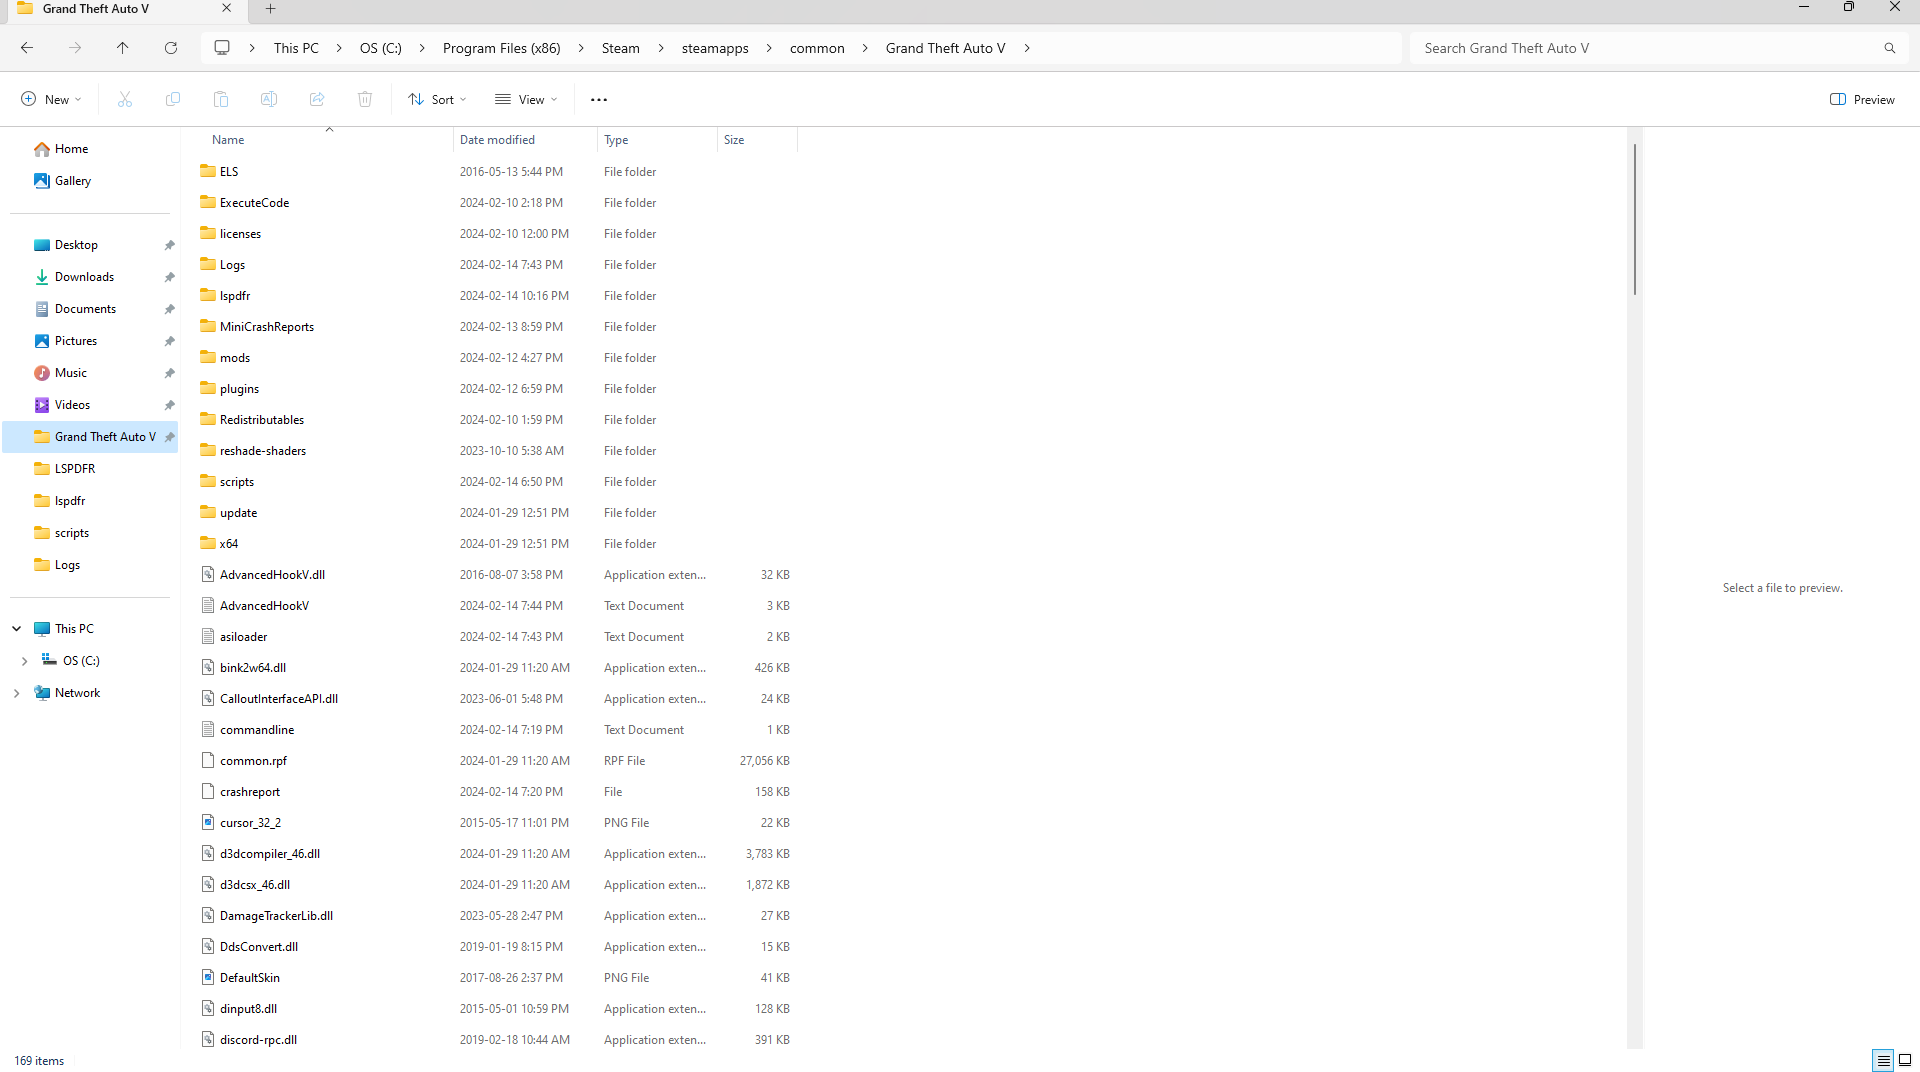
Task: Select the mods folder icon
Action: point(208,357)
